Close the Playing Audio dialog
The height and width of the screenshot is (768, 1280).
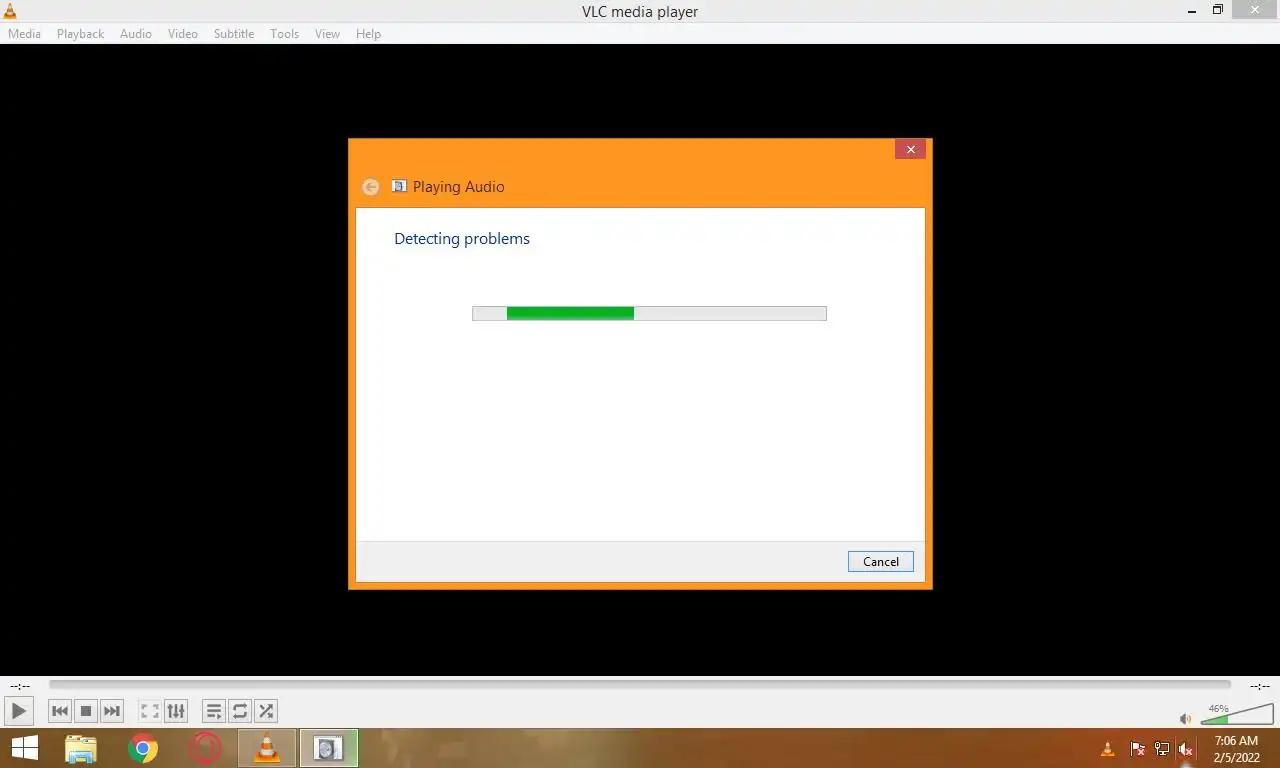(x=910, y=149)
